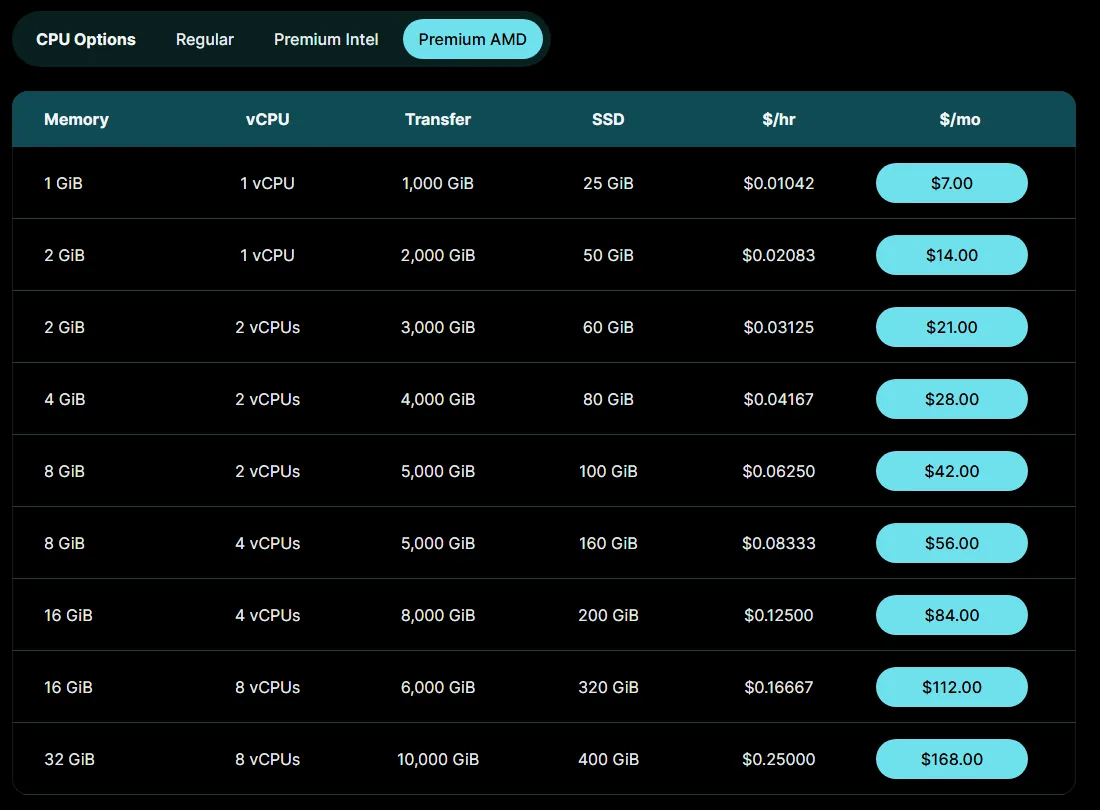This screenshot has width=1100, height=810.
Task: Click 4 vCPUs in the $56.00 row
Action: [267, 543]
